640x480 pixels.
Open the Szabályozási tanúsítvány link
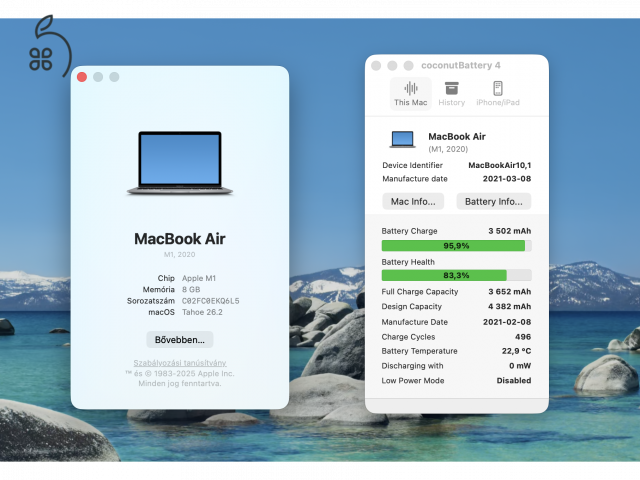tap(180, 363)
